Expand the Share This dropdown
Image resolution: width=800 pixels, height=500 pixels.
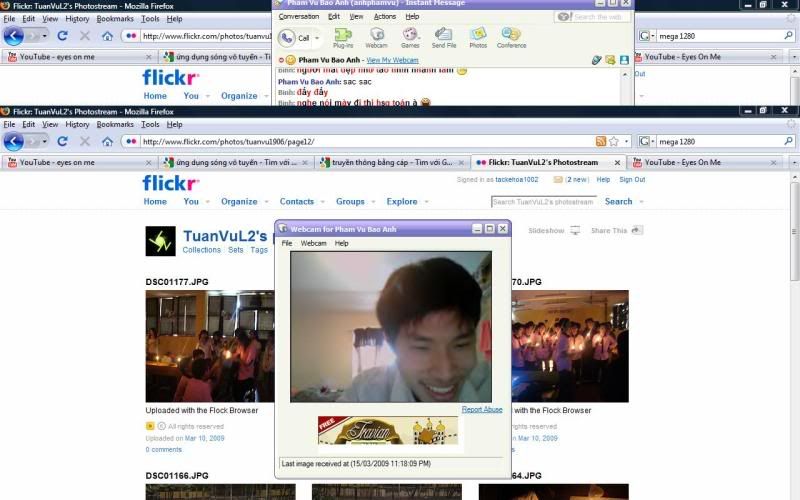[x=635, y=231]
